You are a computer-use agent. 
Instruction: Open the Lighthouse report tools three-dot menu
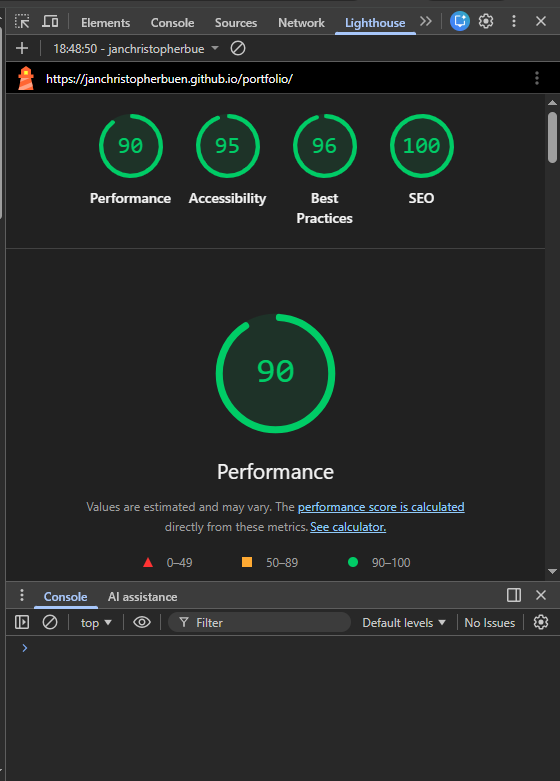(x=537, y=78)
